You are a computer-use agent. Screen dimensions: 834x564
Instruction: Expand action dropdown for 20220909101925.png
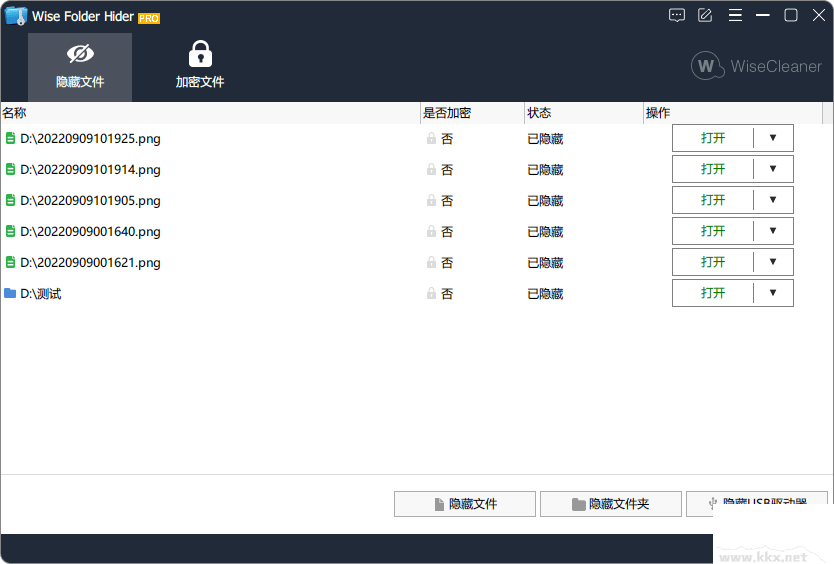[x=773, y=138]
